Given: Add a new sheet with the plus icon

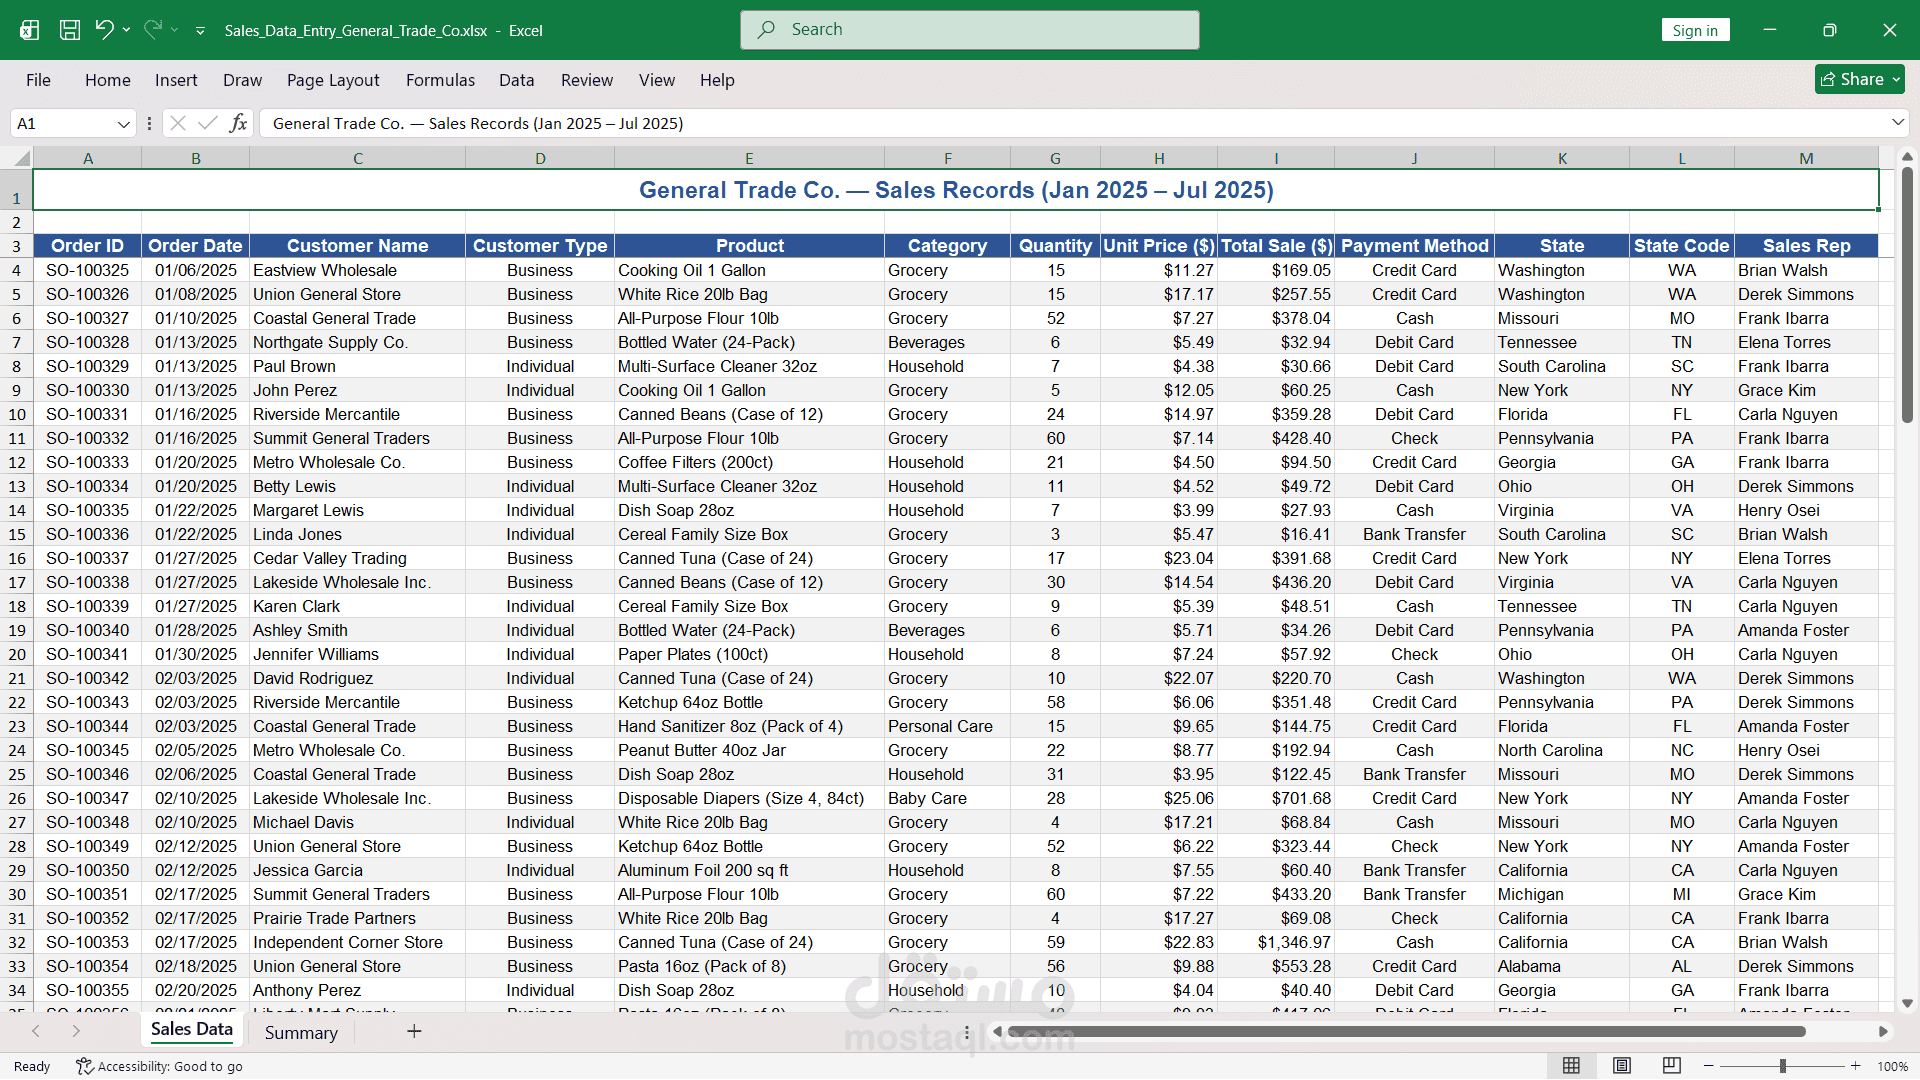Looking at the screenshot, I should click(x=414, y=1031).
